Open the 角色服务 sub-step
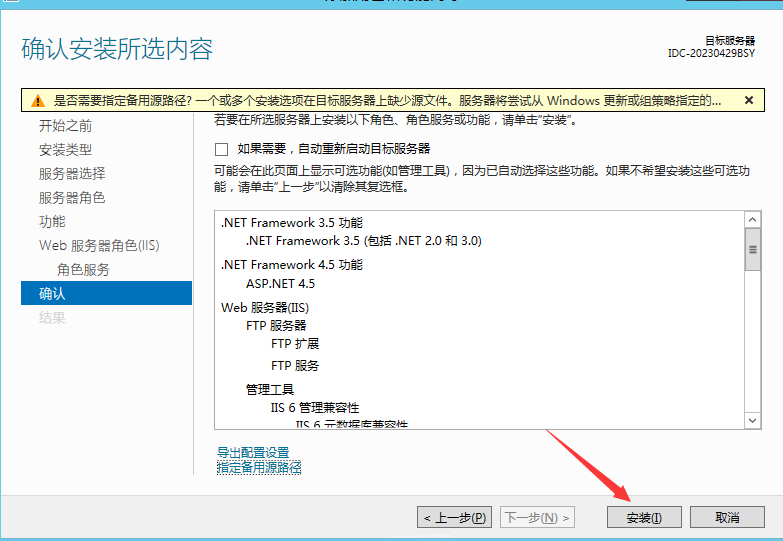 [x=83, y=270]
